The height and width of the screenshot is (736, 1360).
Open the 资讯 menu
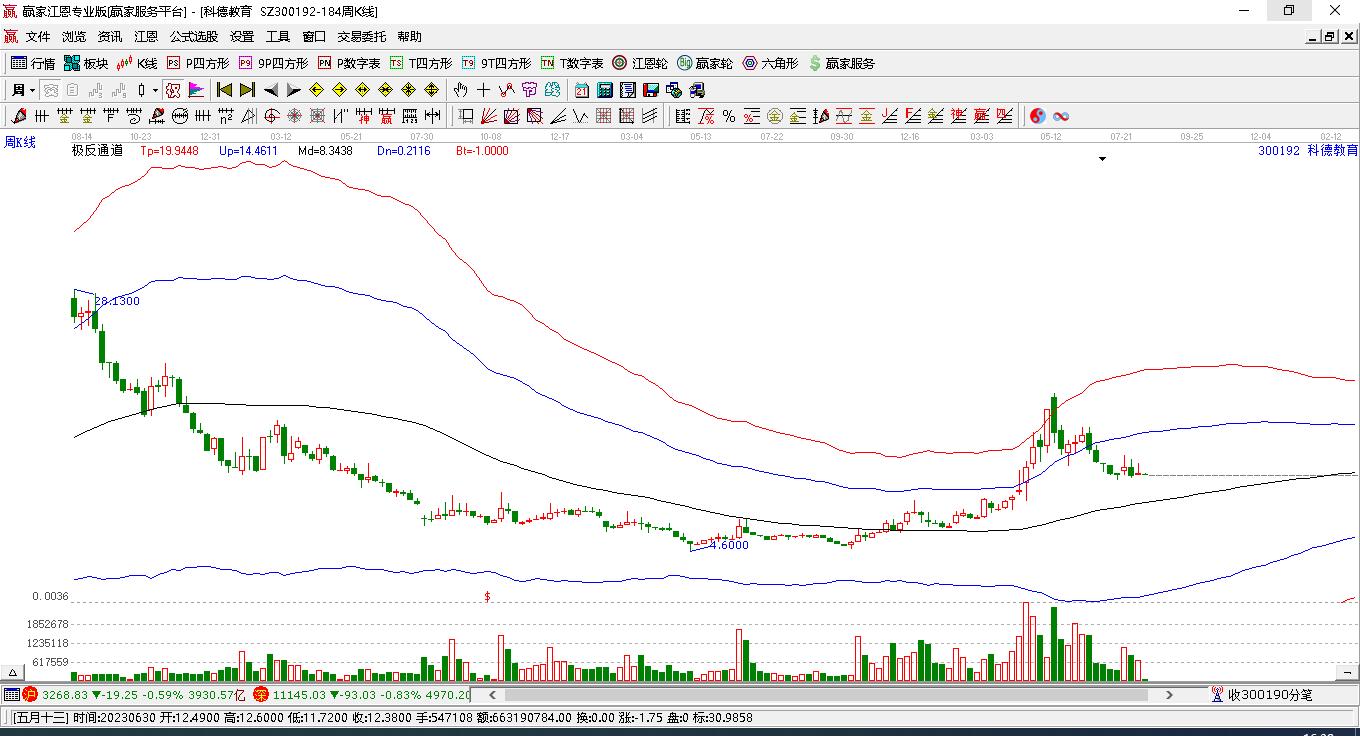click(110, 37)
